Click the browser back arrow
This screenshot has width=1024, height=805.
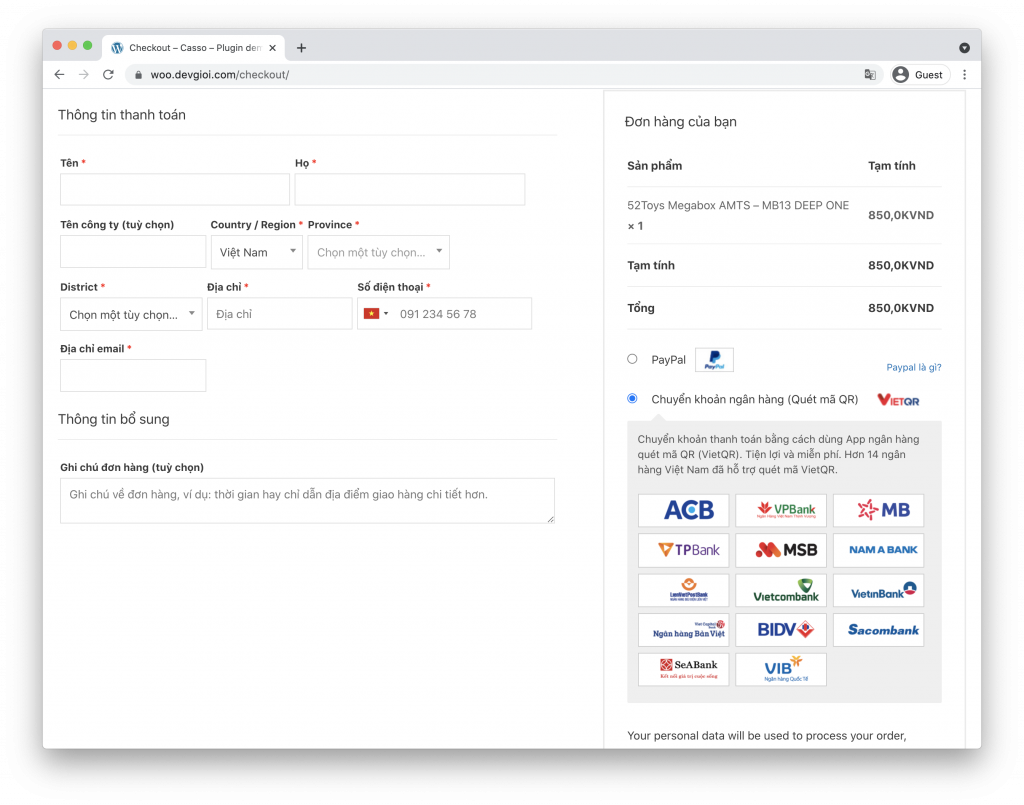(x=59, y=74)
